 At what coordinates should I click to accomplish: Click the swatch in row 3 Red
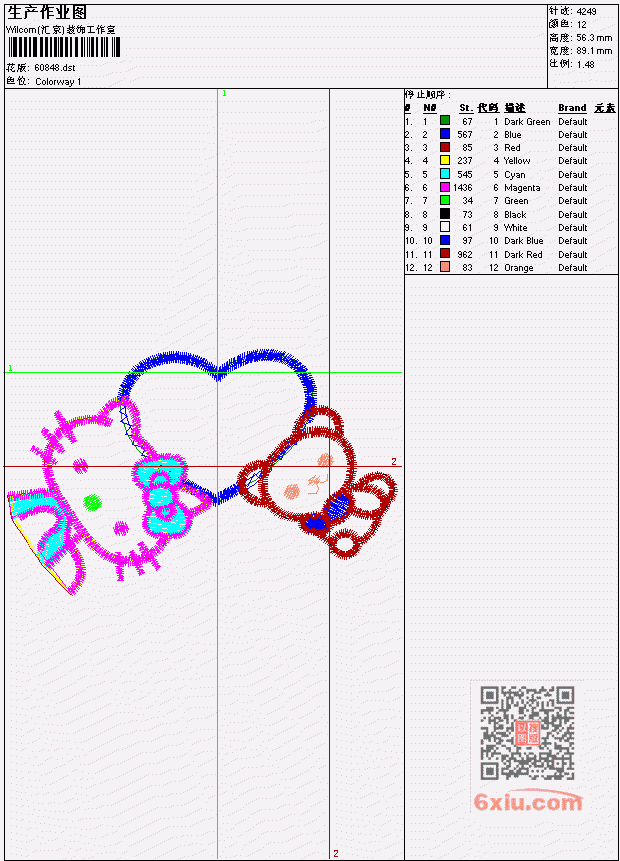point(445,147)
